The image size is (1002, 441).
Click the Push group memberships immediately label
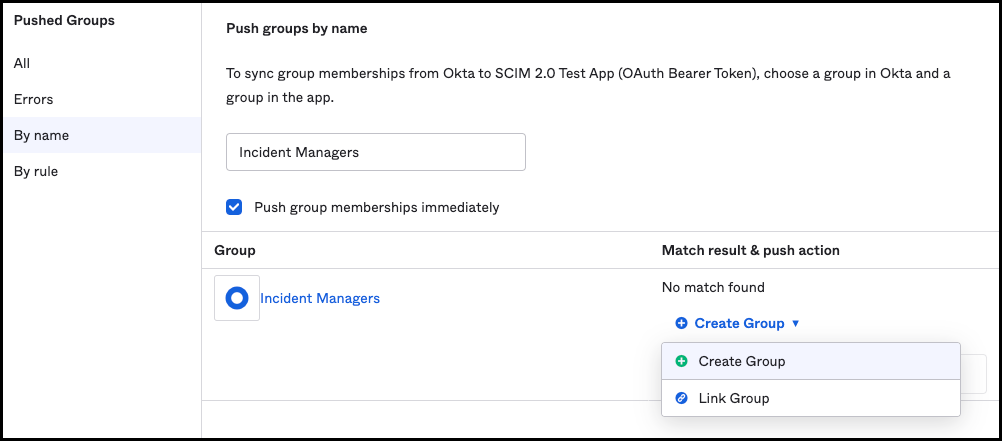(x=376, y=207)
